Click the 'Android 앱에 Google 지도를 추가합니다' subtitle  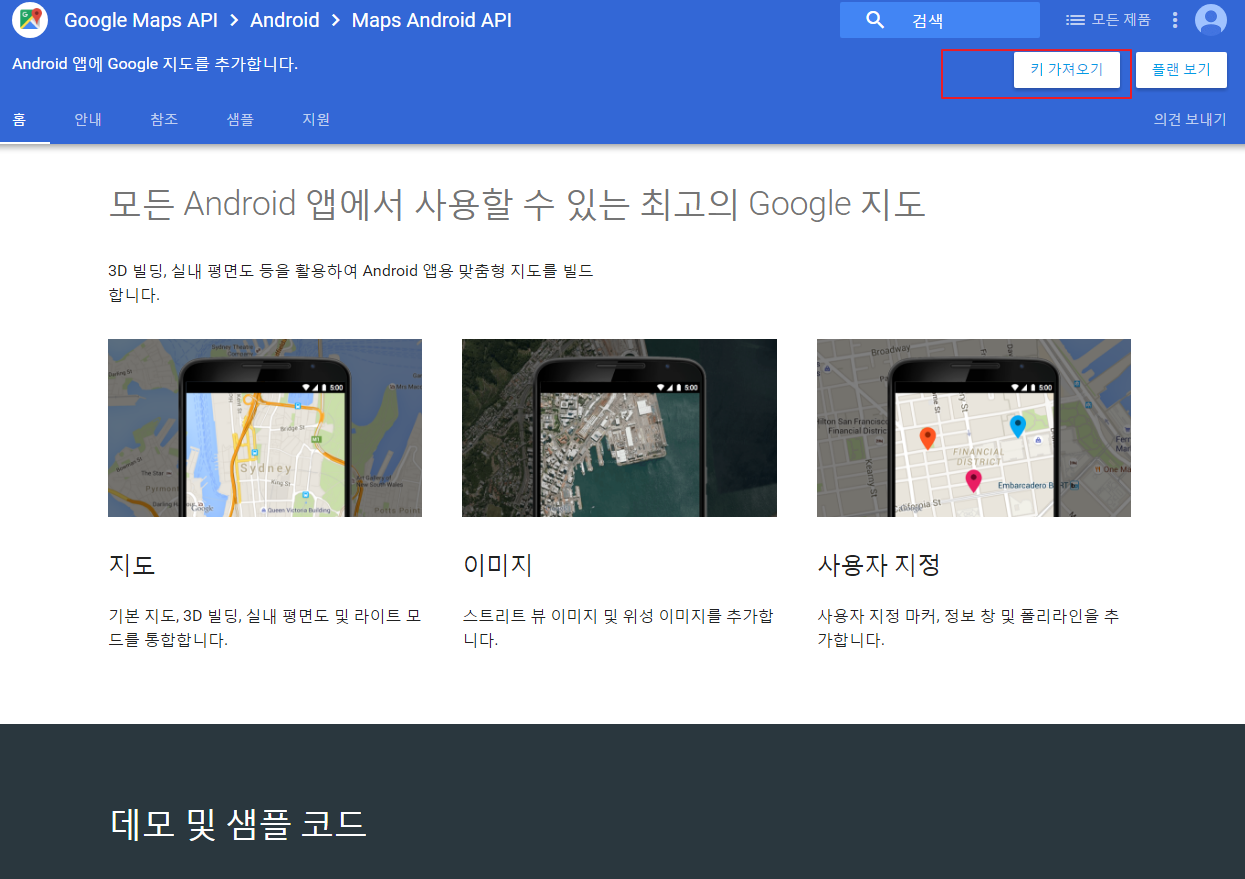[x=155, y=64]
